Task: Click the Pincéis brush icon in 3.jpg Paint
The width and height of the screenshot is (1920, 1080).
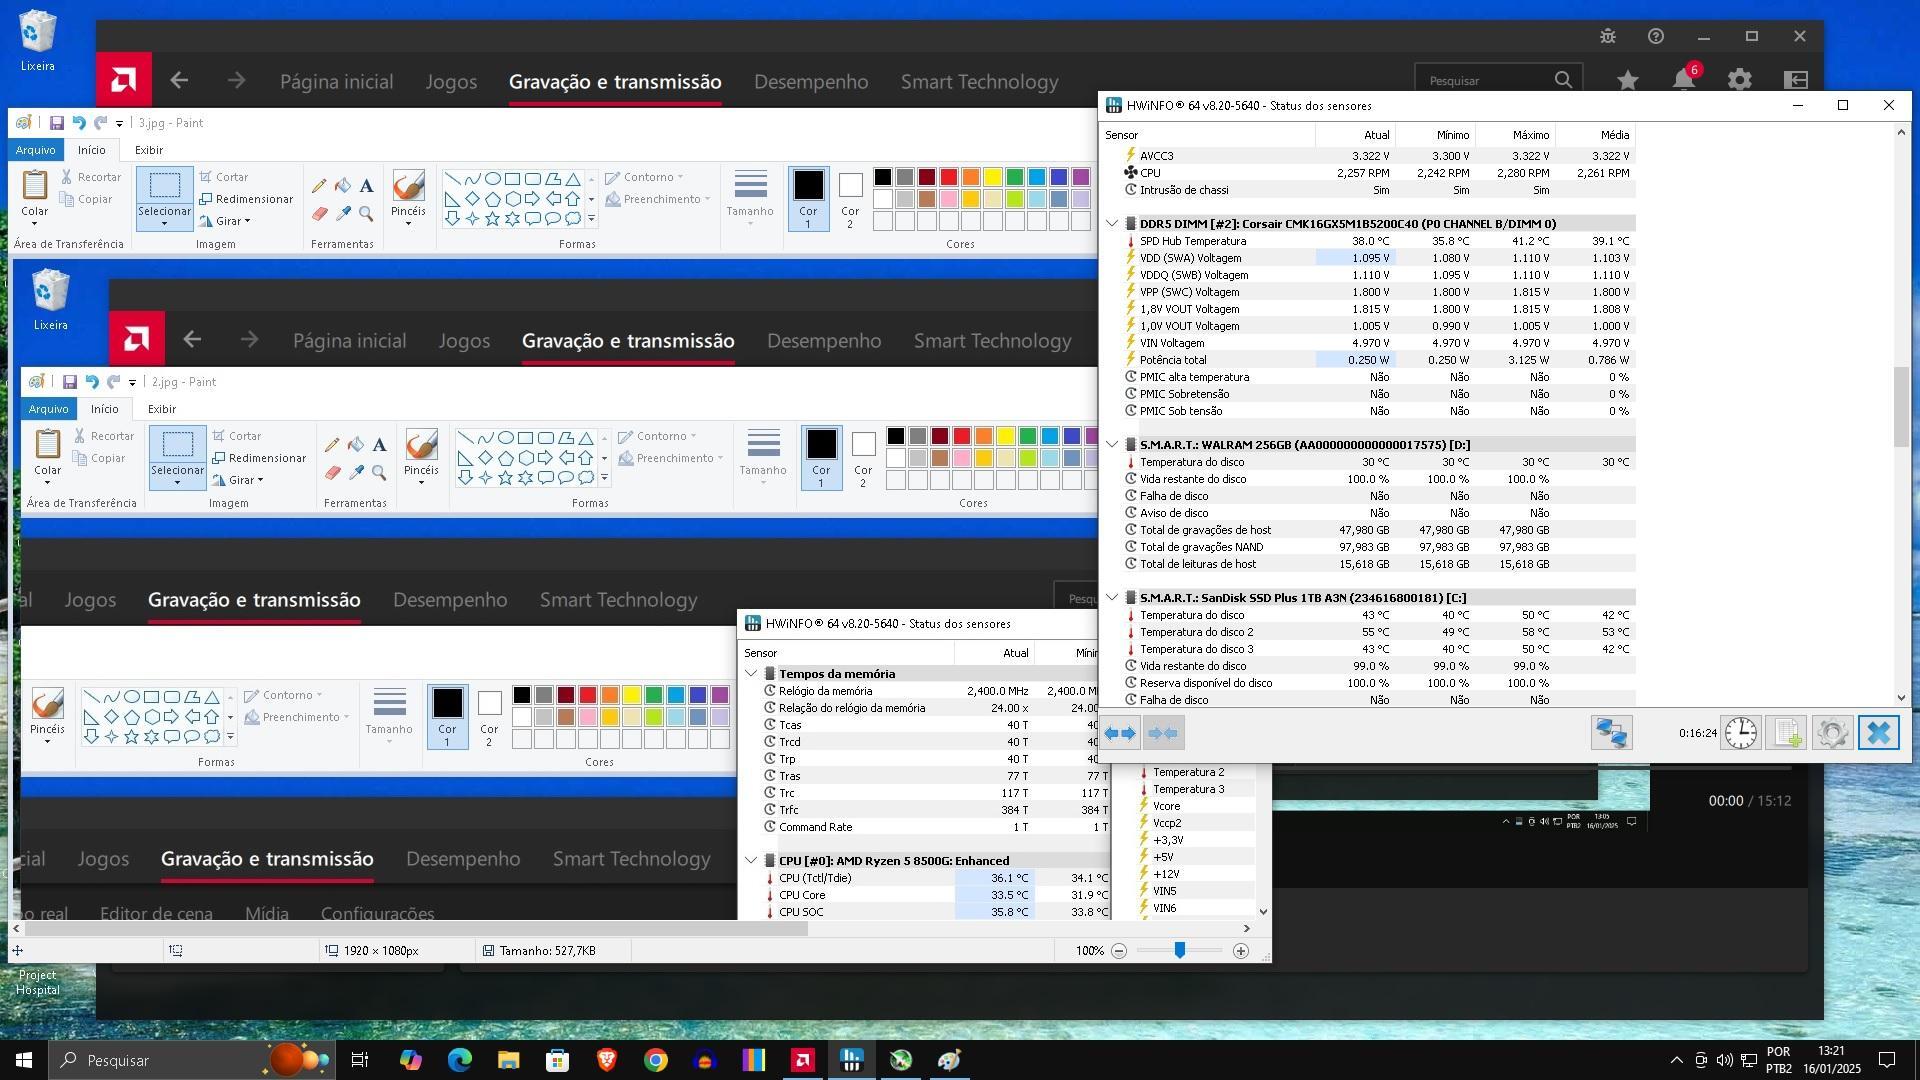Action: (x=408, y=186)
